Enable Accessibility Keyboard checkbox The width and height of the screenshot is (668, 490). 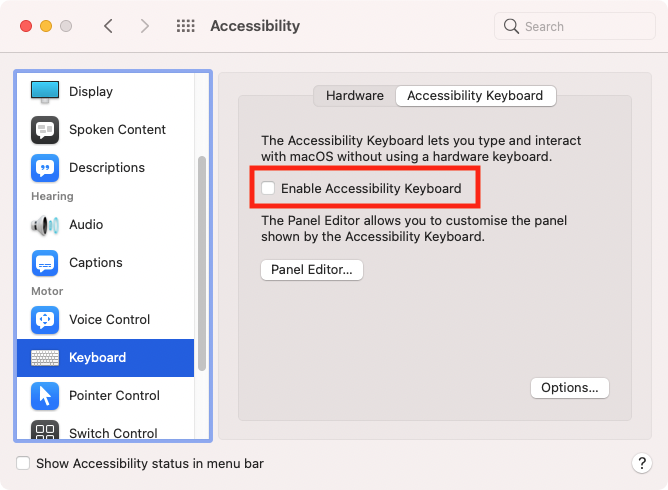pos(268,188)
